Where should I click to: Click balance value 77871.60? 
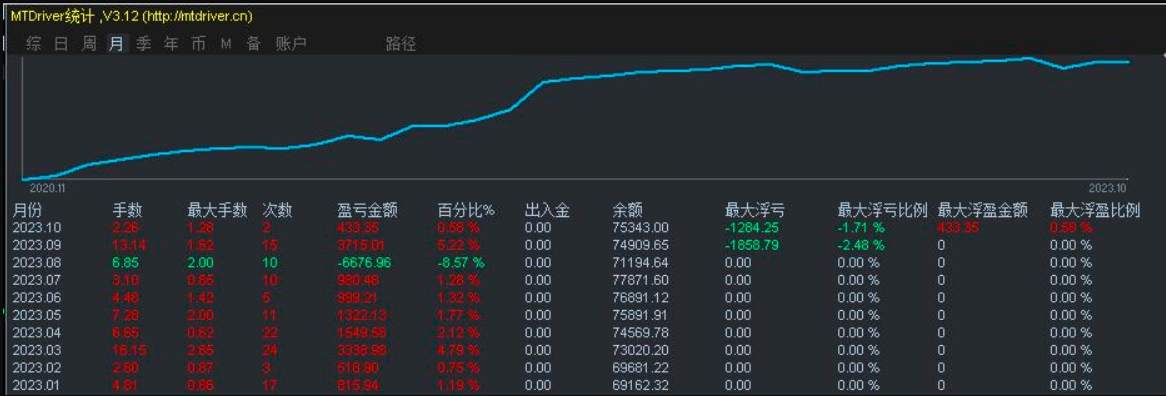point(640,280)
